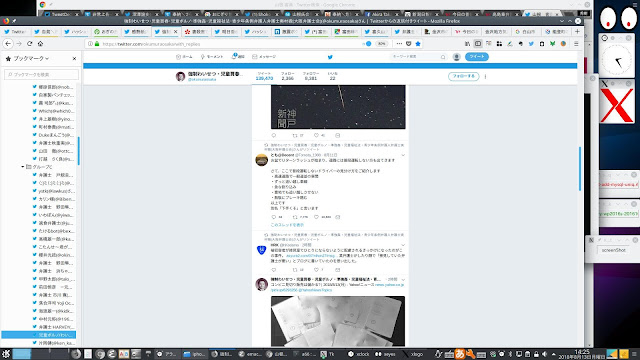Click the Firefox reload page icon
This screenshot has width=640, height=360.
(29, 44)
